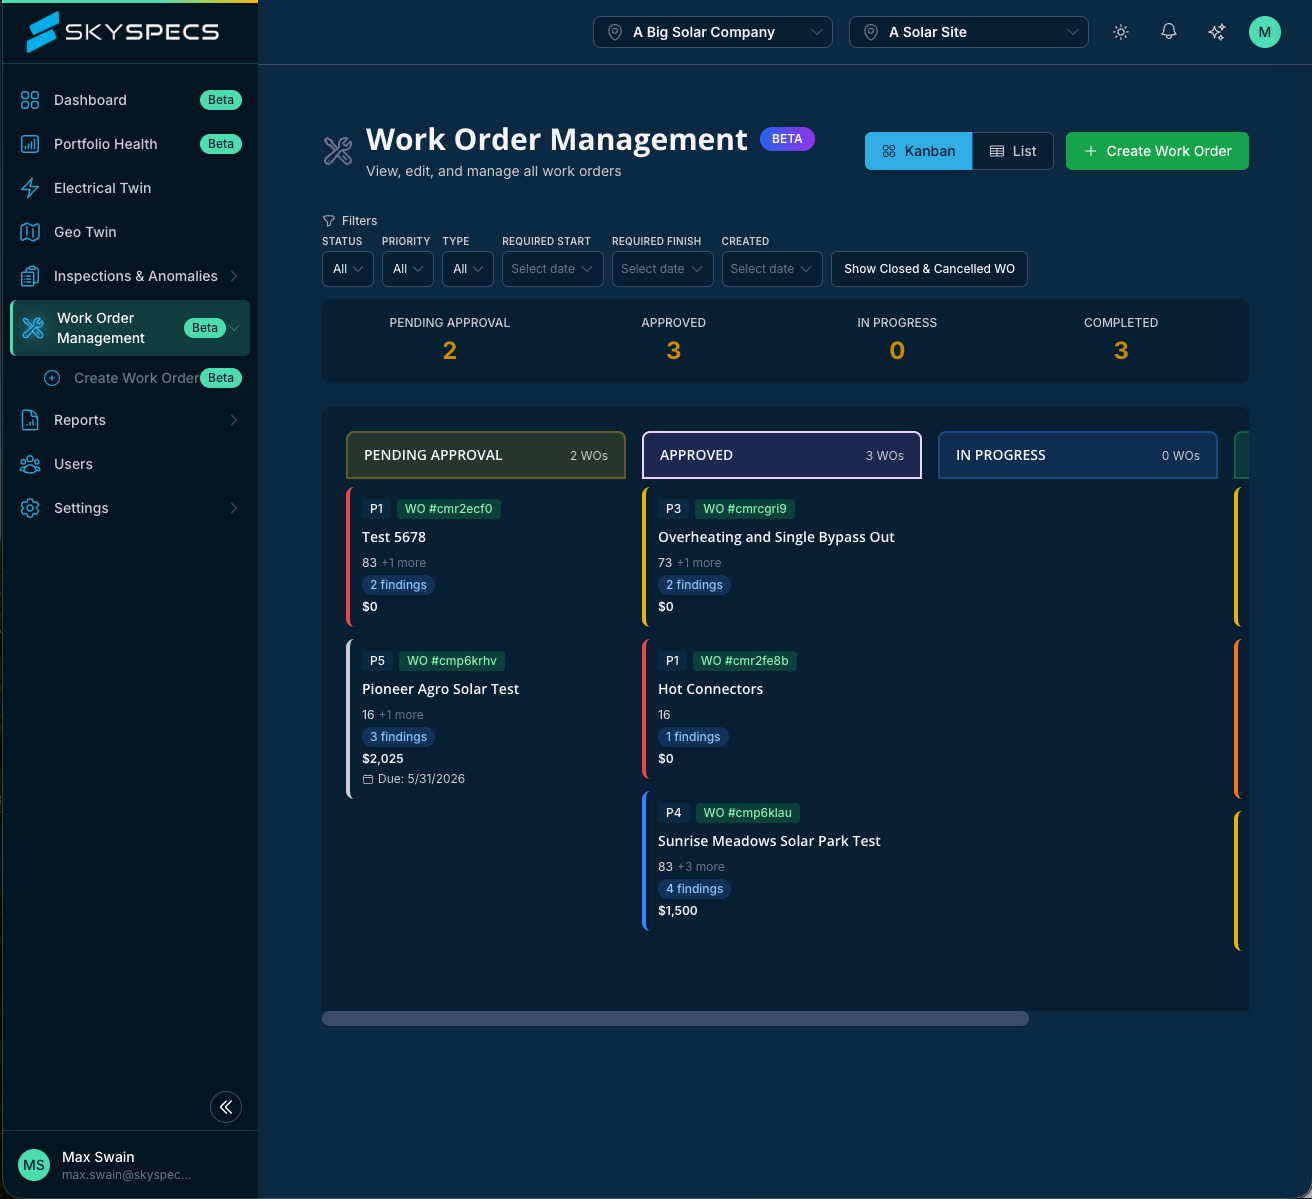Click the wrench icon beside page title
Image resolution: width=1312 pixels, height=1199 pixels.
pos(338,151)
